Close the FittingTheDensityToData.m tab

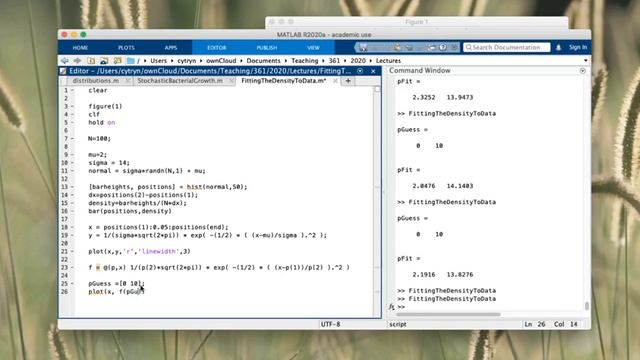(x=335, y=81)
